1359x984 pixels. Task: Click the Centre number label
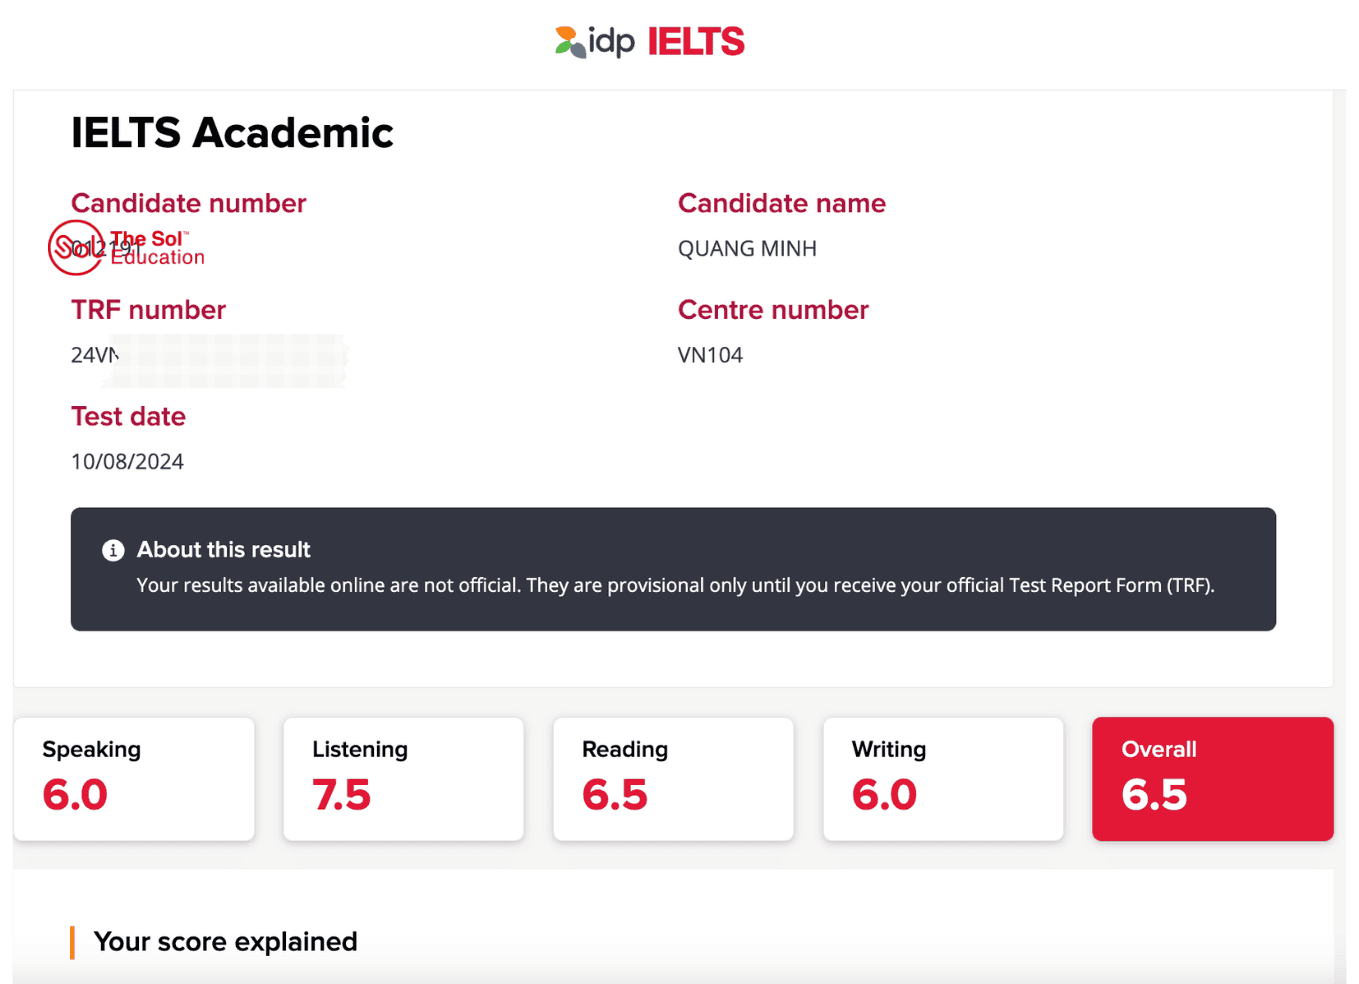[x=773, y=310]
